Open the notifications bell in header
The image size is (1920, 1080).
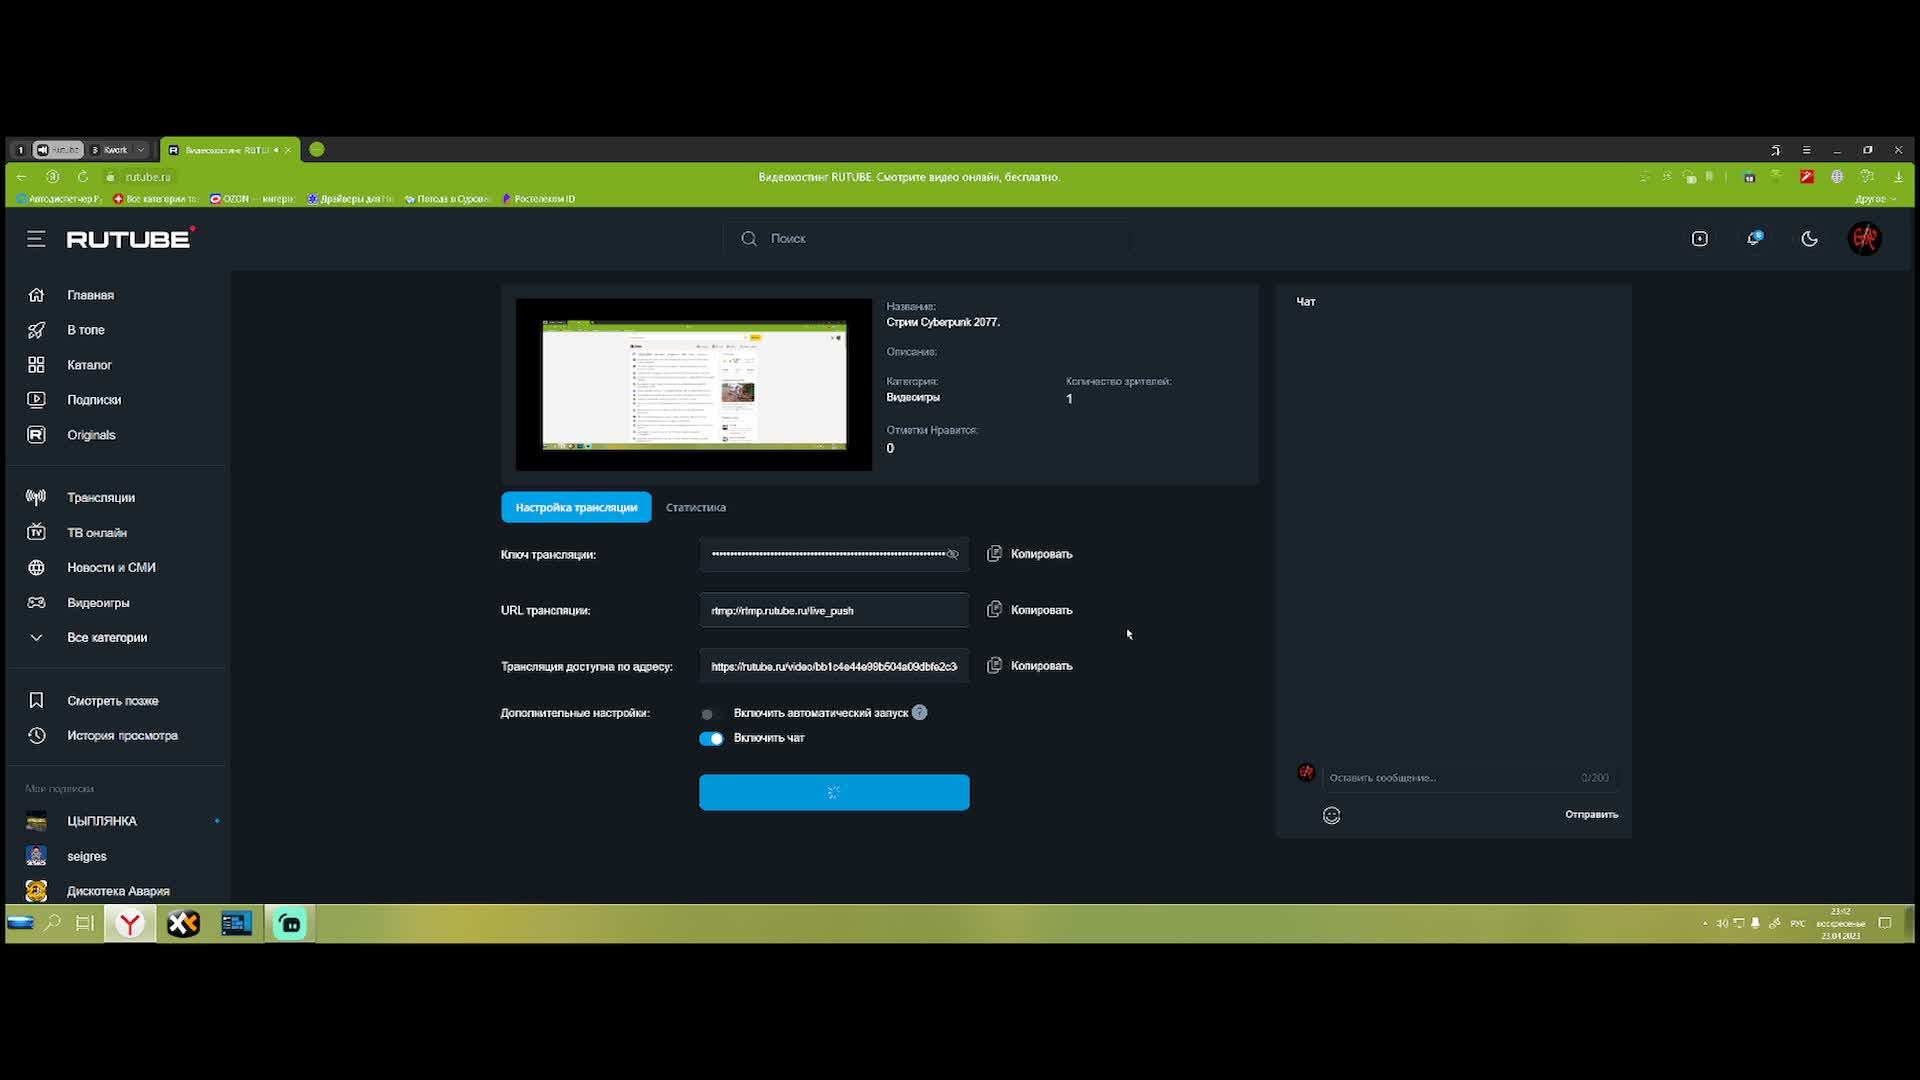point(1754,239)
